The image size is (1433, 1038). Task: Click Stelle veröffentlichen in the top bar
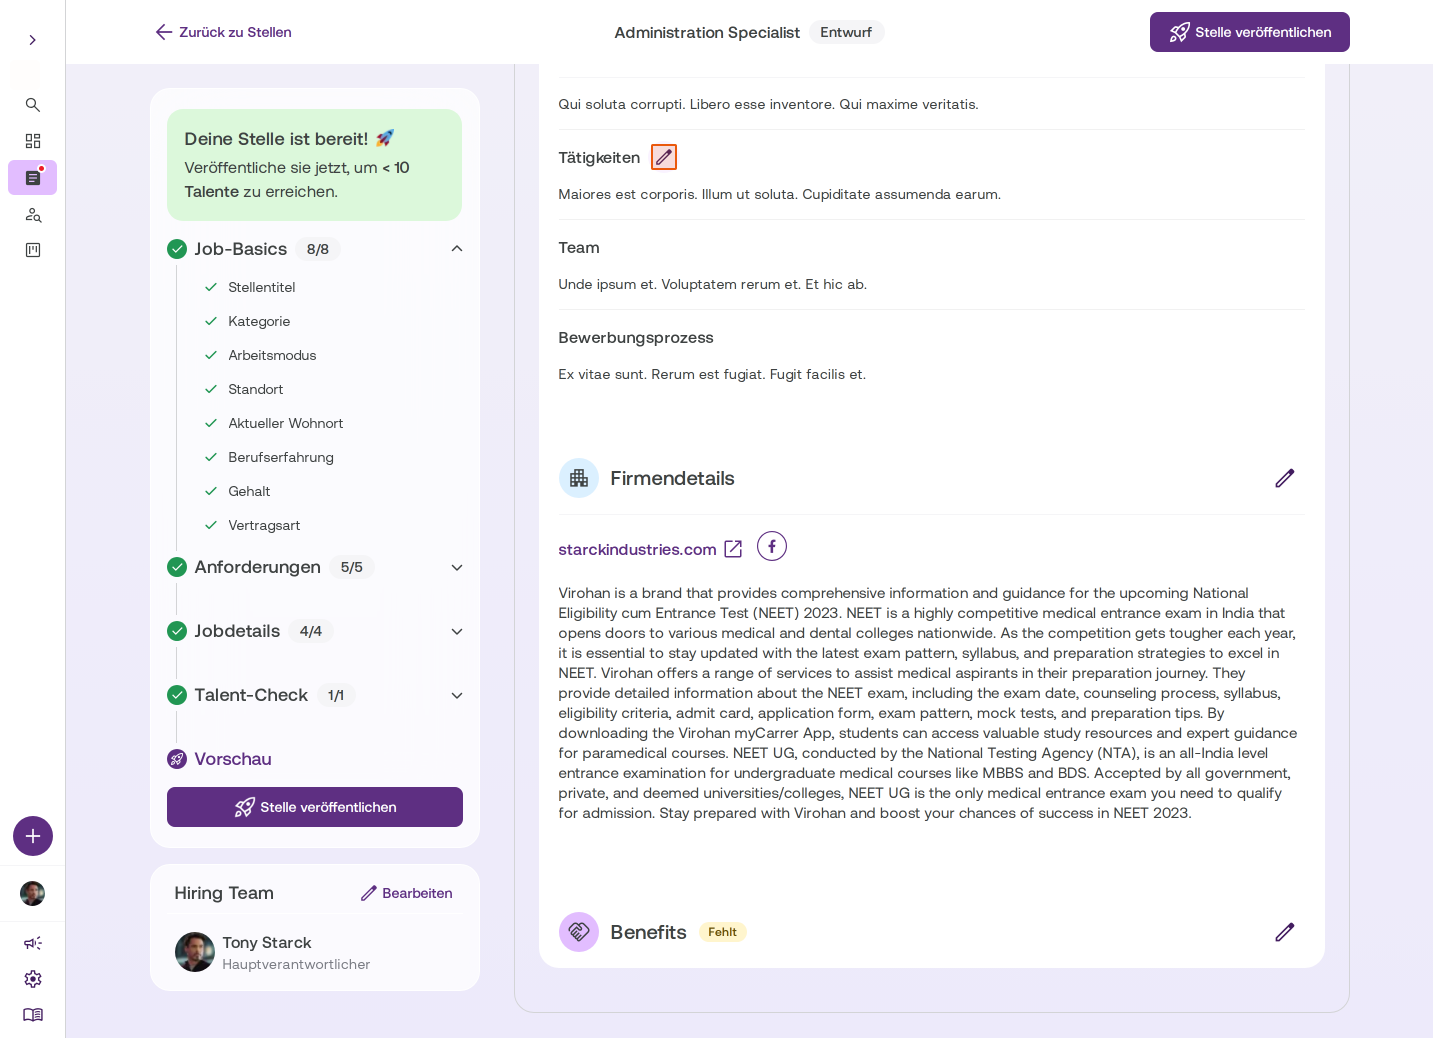[x=1250, y=32]
